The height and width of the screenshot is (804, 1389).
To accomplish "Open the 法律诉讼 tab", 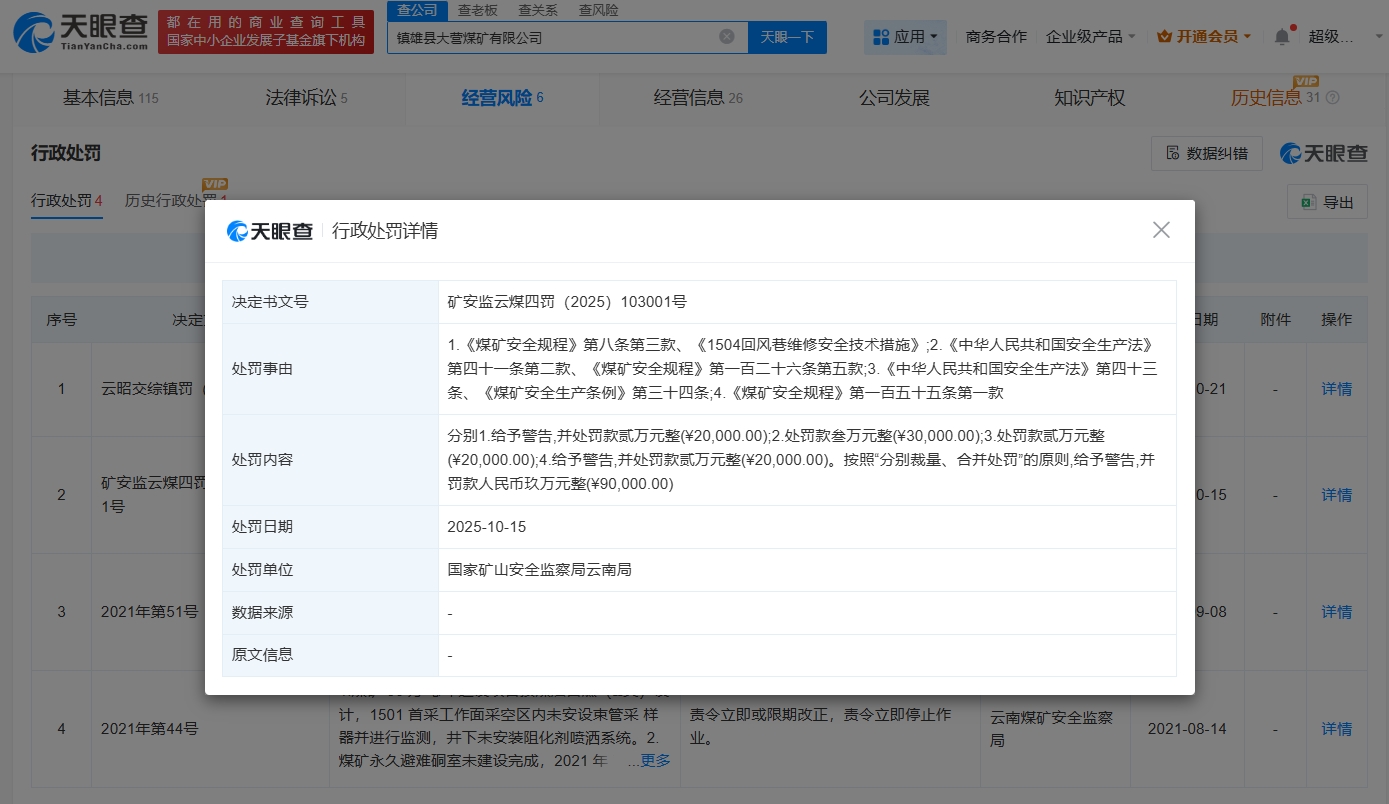I will [306, 98].
